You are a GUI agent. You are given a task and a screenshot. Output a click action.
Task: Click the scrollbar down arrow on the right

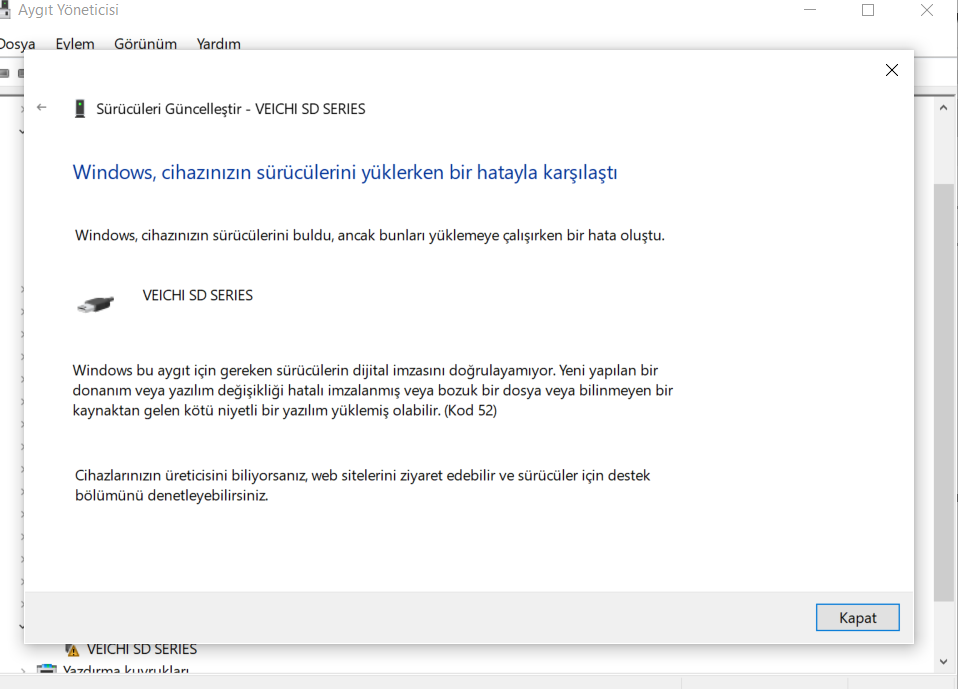click(943, 661)
